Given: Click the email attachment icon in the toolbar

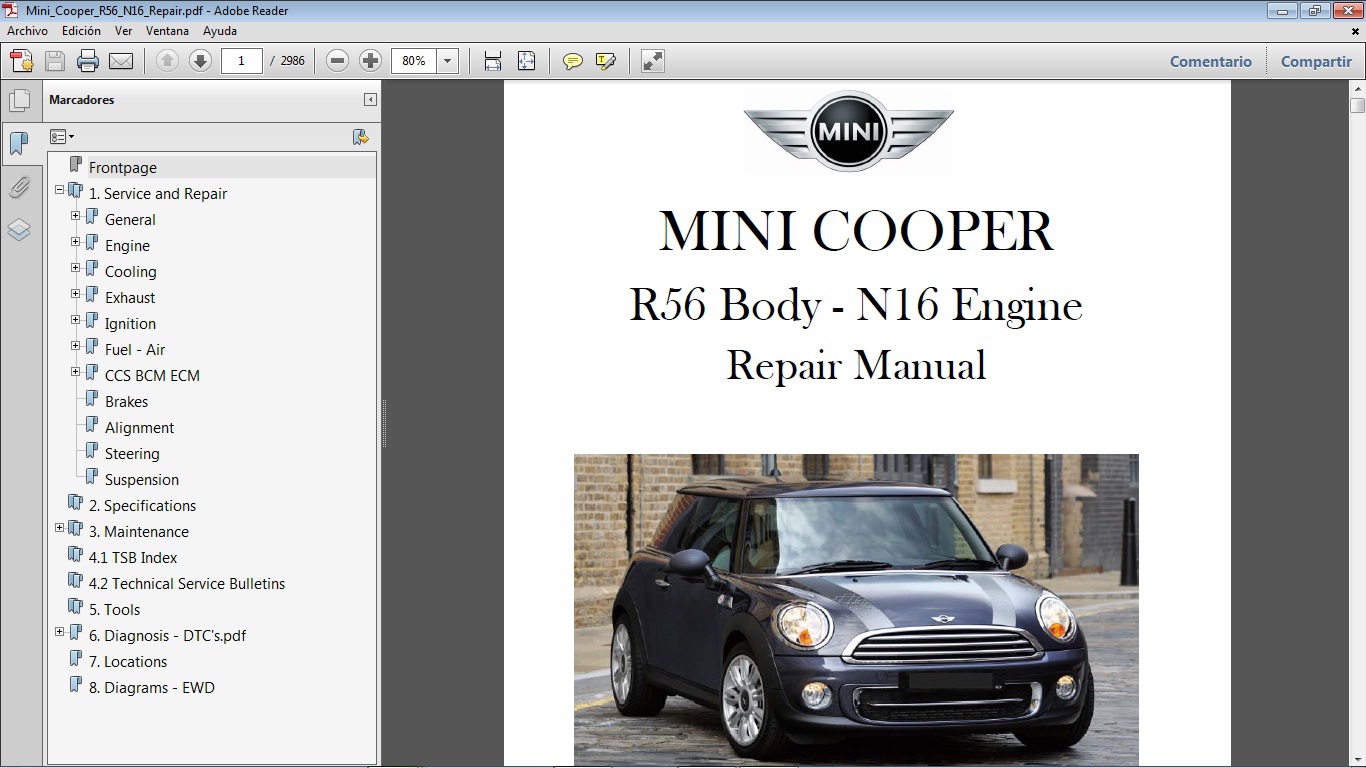Looking at the screenshot, I should pyautogui.click(x=121, y=61).
